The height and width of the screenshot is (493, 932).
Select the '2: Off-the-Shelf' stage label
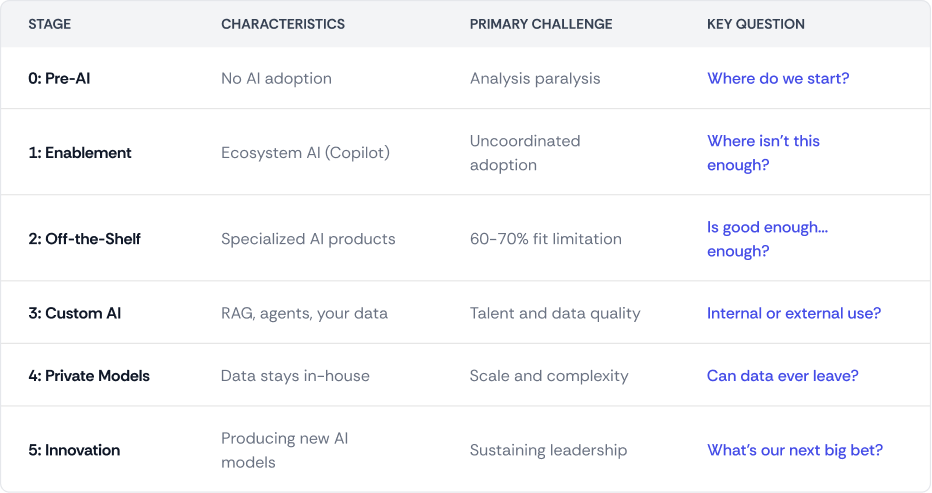[86, 239]
